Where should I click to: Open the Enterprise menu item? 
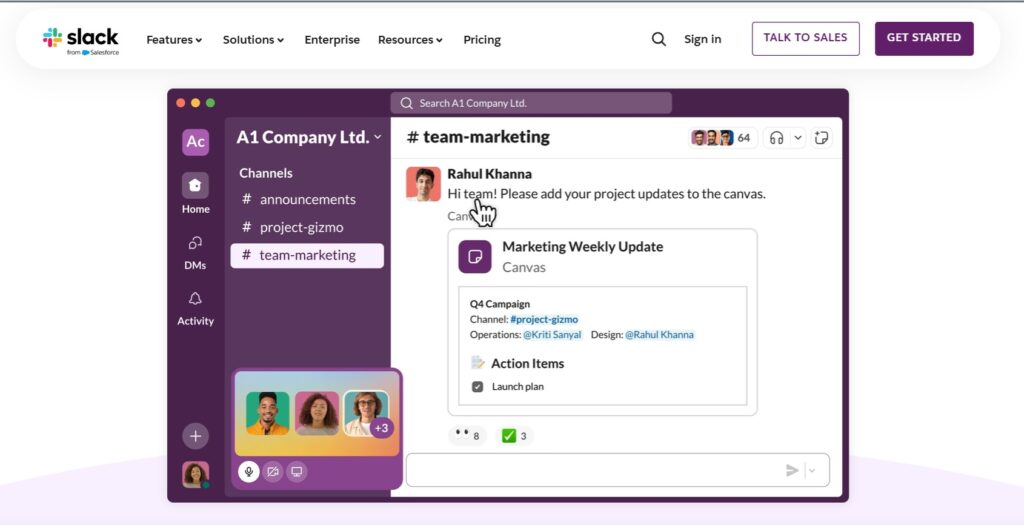tap(332, 40)
